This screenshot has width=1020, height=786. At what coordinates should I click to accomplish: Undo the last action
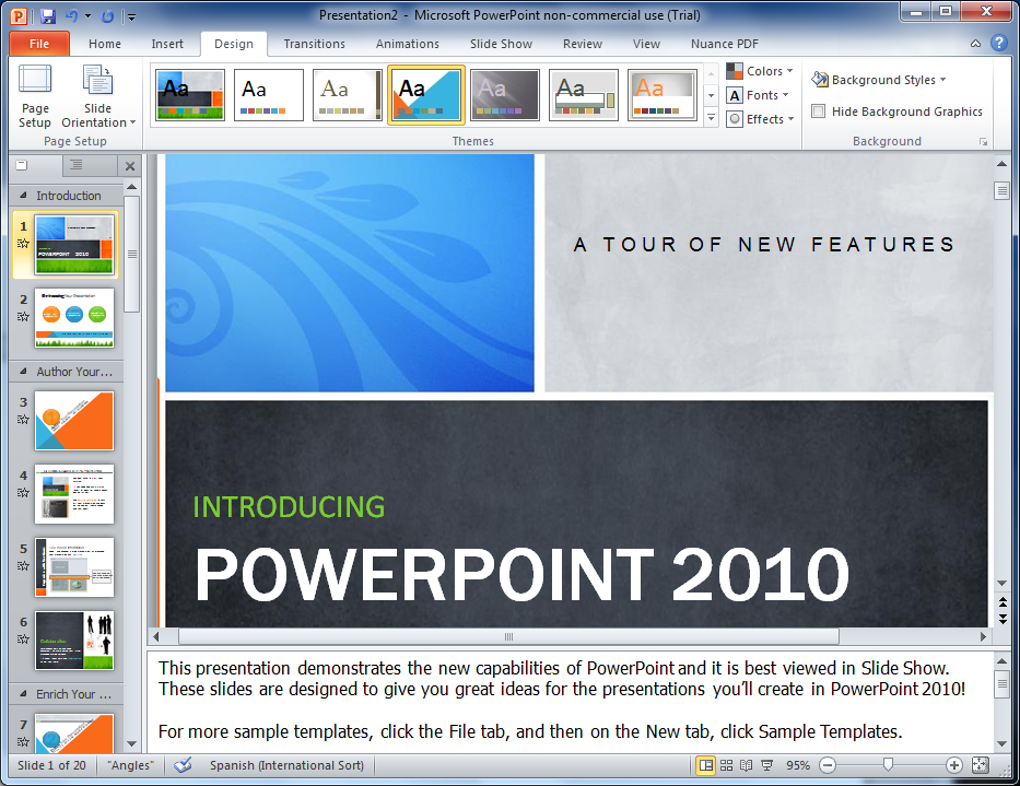tap(72, 16)
